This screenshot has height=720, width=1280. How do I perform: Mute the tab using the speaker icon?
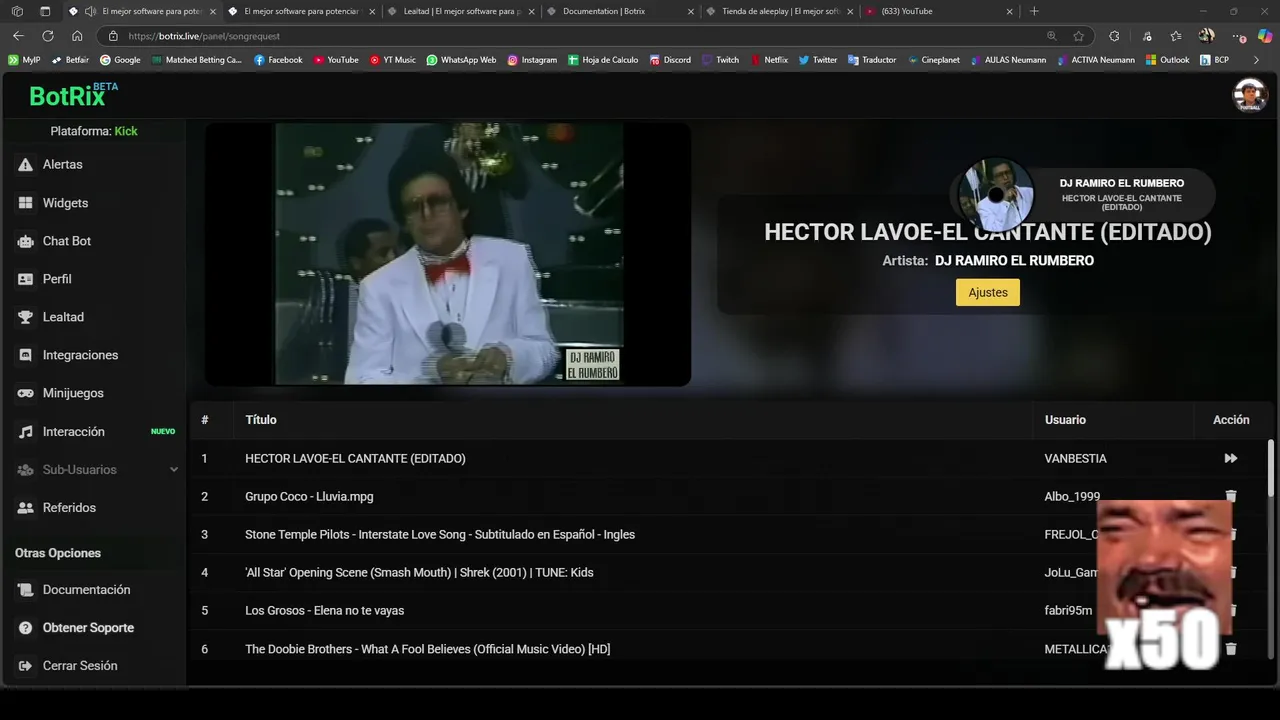[x=91, y=11]
